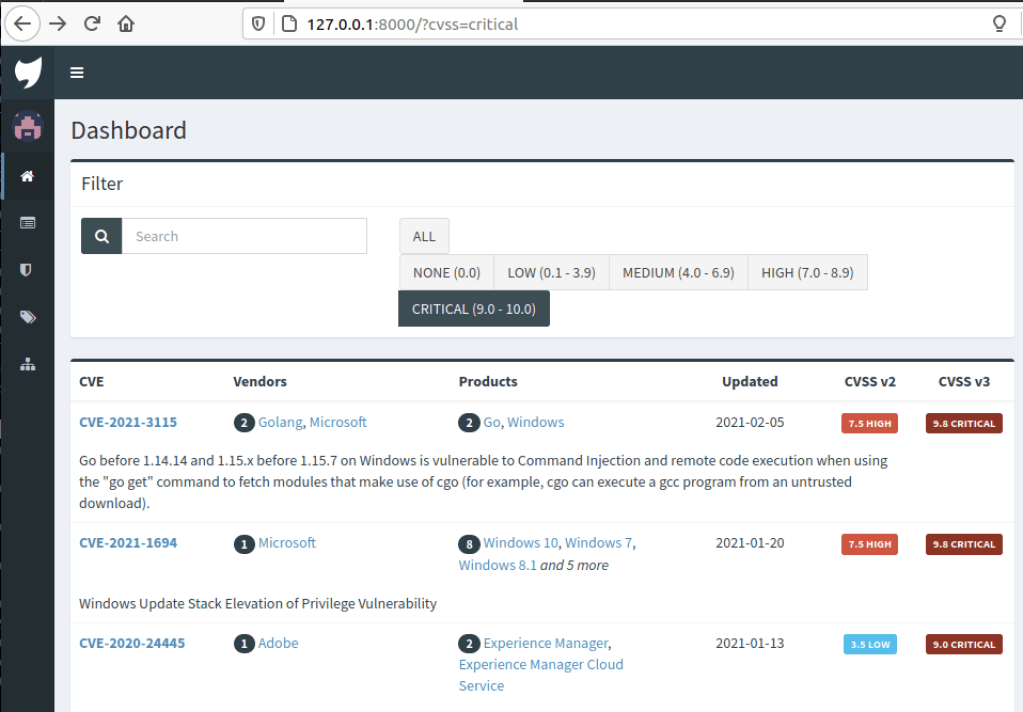The image size is (1023, 712).
Task: Focus the Search input field
Action: (244, 236)
